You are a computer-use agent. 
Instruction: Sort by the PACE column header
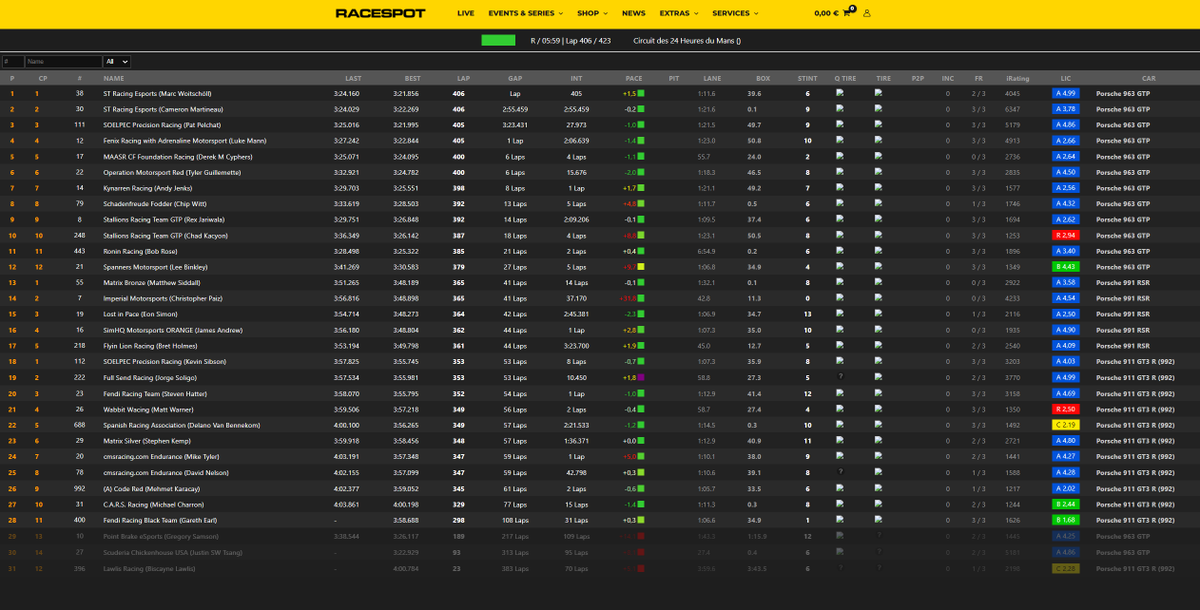tap(634, 78)
